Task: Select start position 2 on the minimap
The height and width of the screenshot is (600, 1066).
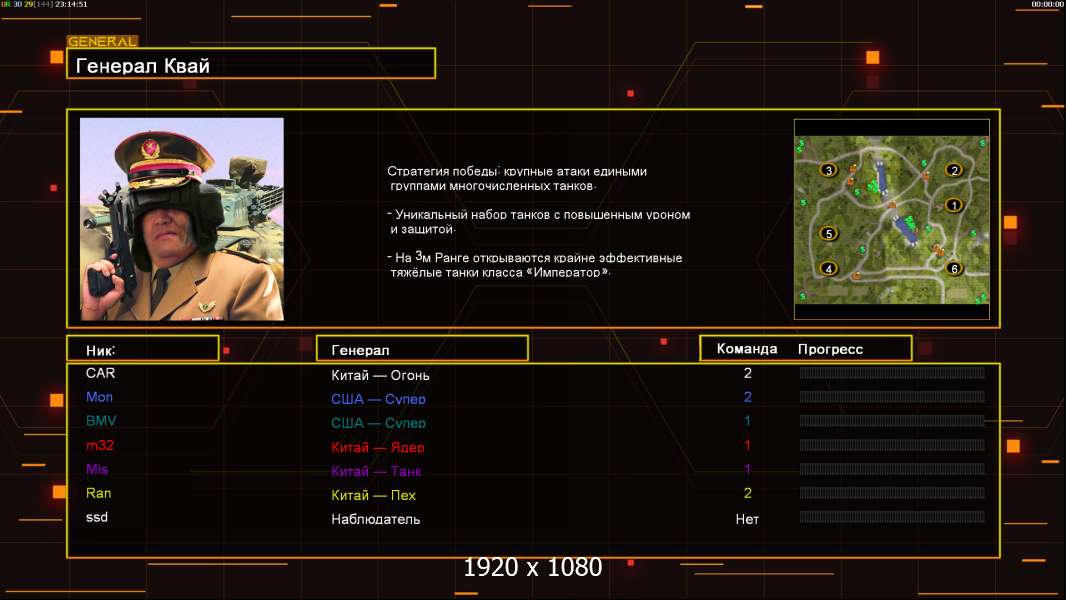Action: tap(954, 170)
